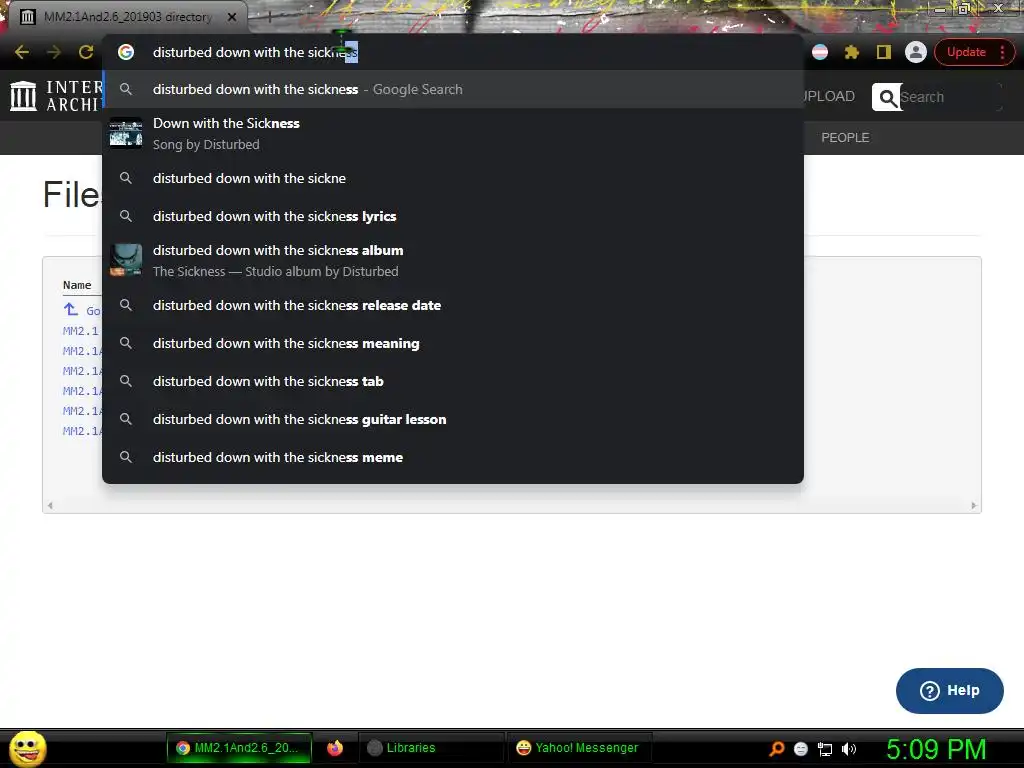The height and width of the screenshot is (768, 1024).
Task: Click the Name column header
Action: (x=77, y=285)
